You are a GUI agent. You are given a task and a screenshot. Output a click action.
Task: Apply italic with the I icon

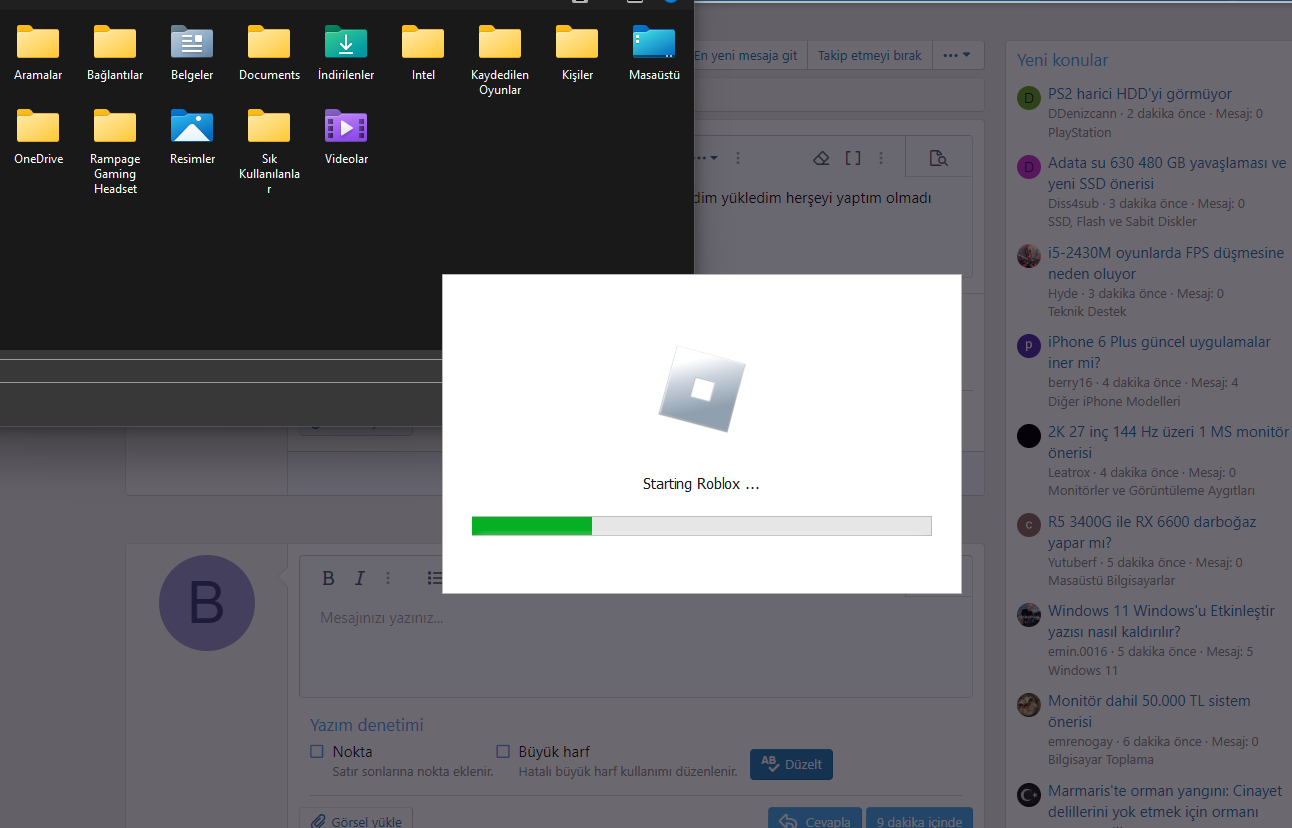[359, 578]
